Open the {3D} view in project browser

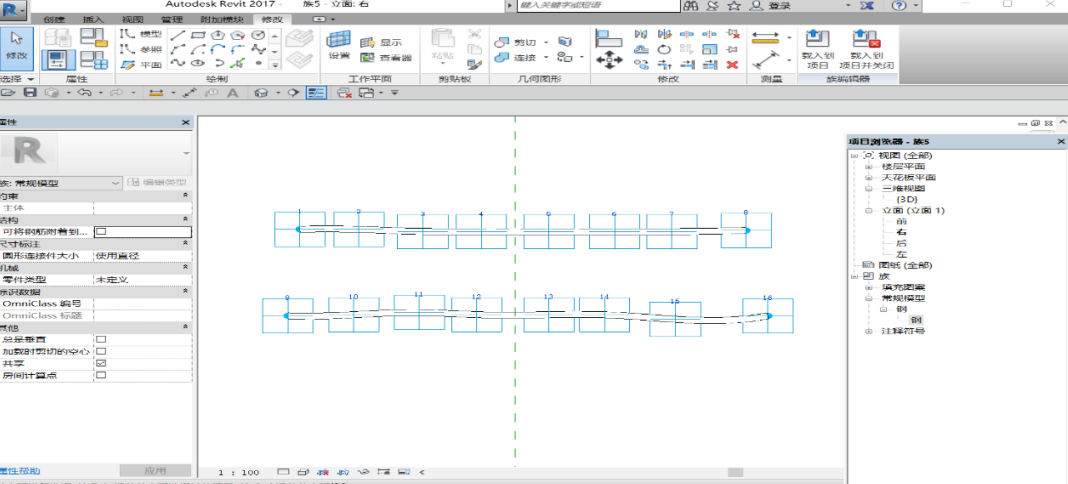[907, 199]
